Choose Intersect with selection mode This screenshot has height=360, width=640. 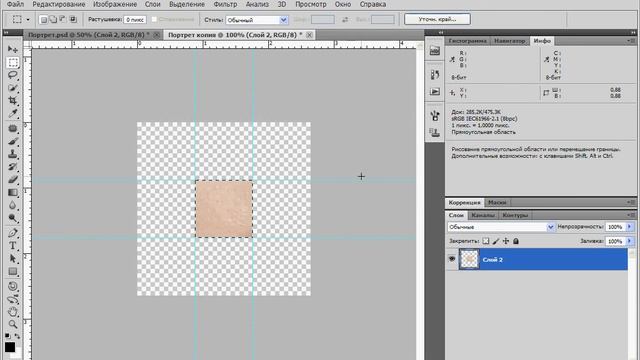click(x=73, y=19)
